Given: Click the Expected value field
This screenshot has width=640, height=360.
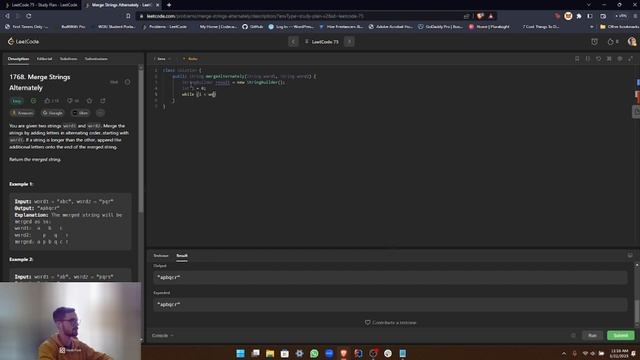Looking at the screenshot, I should (x=390, y=304).
